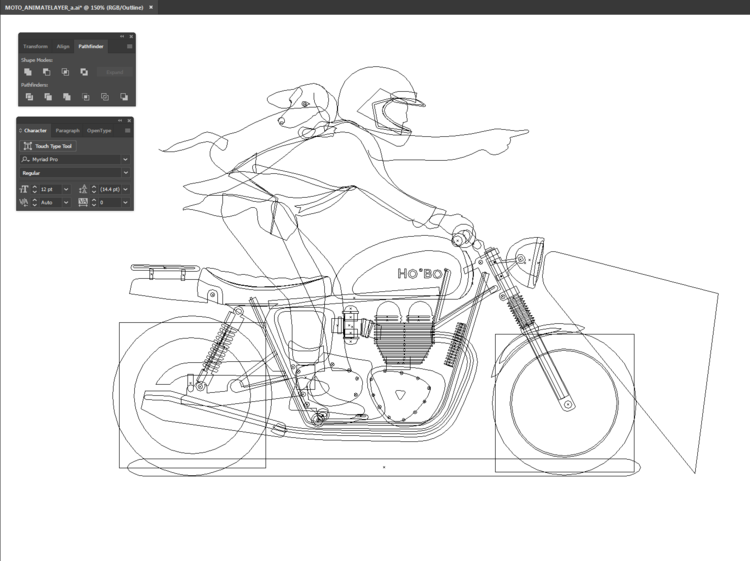This screenshot has width=750, height=561.
Task: Apply the Outline pathfinder
Action: [x=105, y=97]
